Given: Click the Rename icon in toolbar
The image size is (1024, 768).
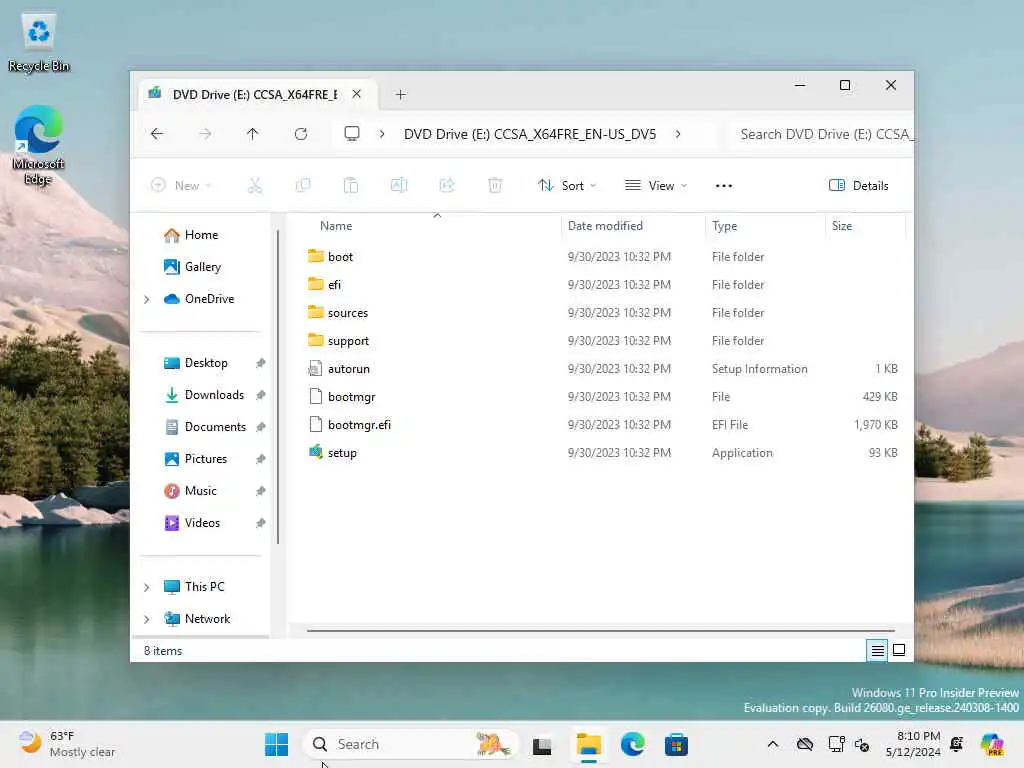Looking at the screenshot, I should pyautogui.click(x=399, y=186).
